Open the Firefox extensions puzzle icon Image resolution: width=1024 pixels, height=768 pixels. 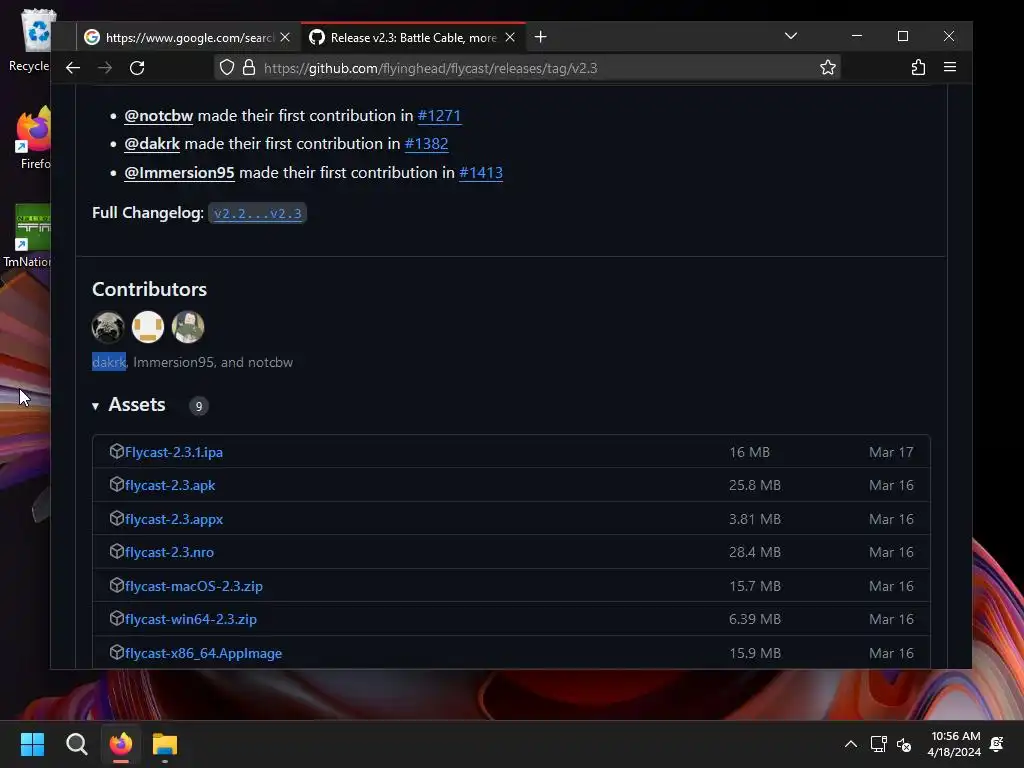(x=918, y=67)
